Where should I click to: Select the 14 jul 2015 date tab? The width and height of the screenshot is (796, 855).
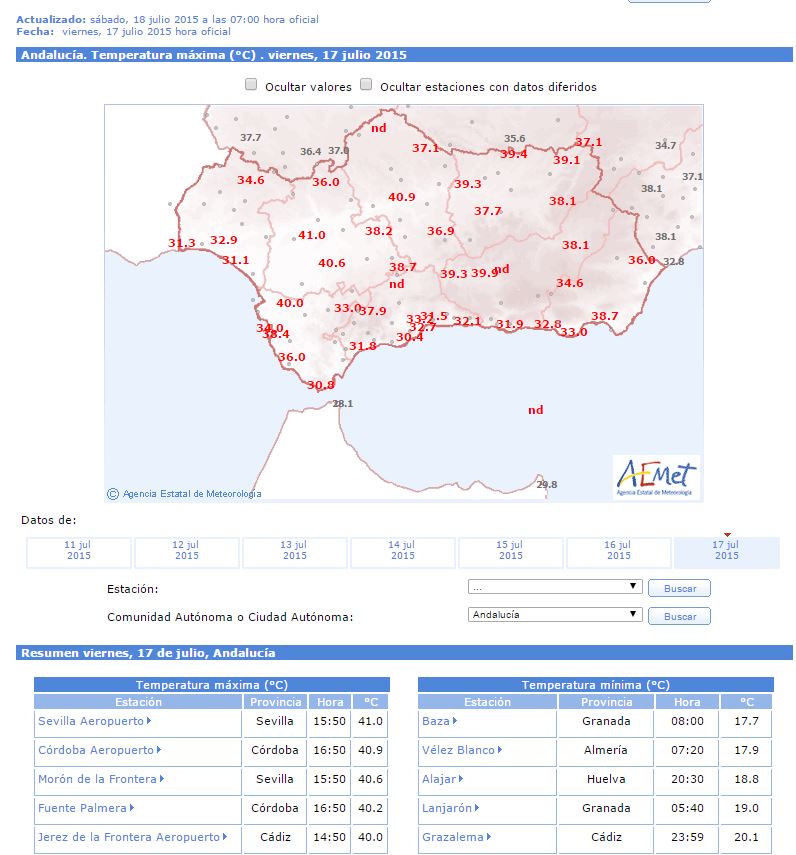402,551
